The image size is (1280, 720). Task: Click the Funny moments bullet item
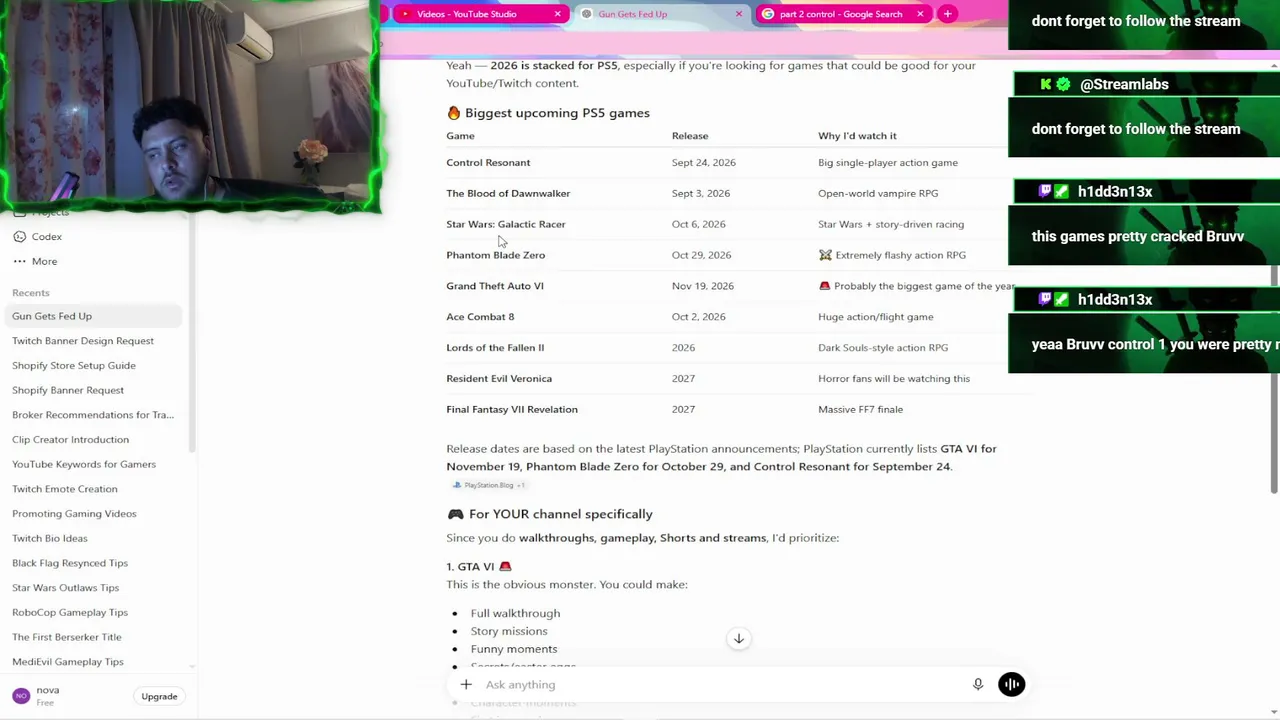514,650
